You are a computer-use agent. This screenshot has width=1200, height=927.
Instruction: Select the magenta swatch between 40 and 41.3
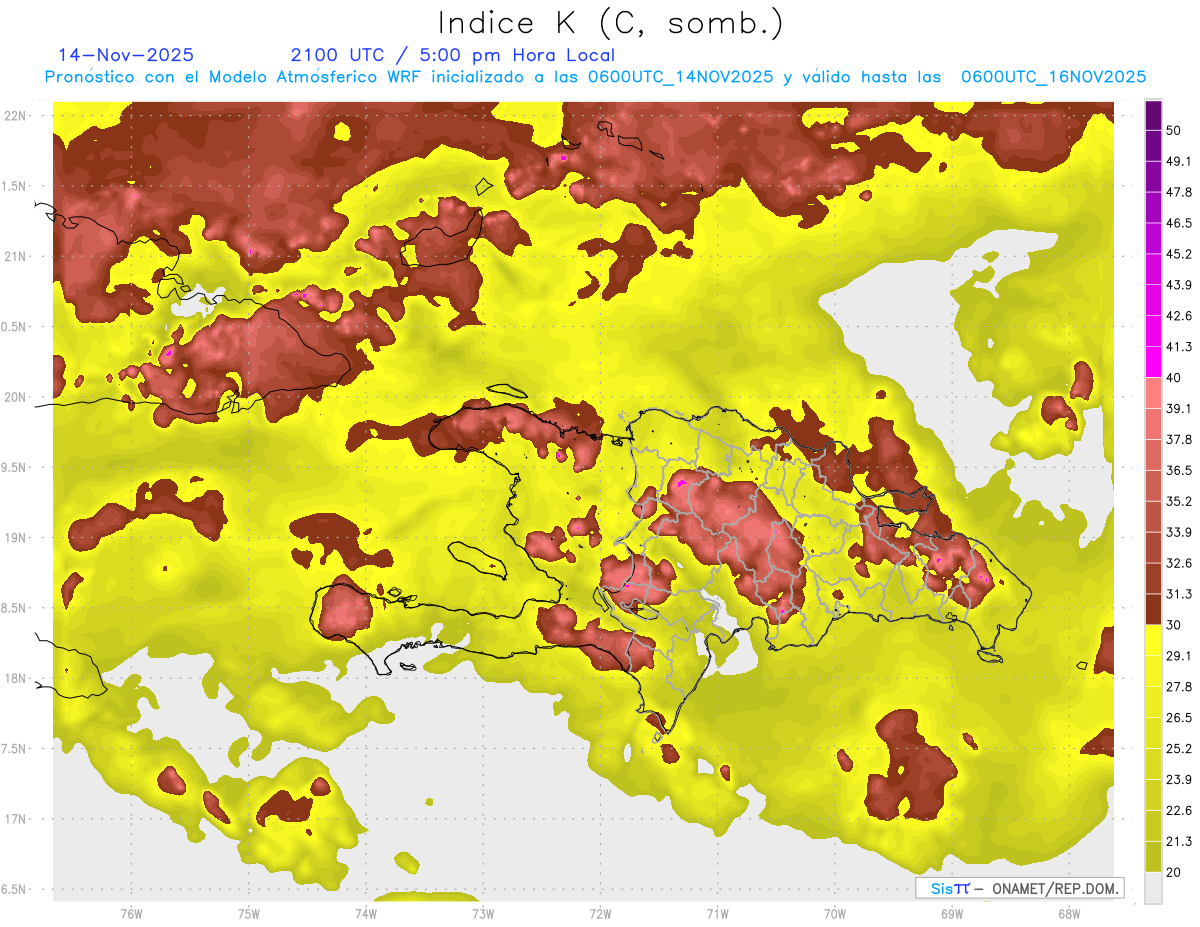[1153, 362]
